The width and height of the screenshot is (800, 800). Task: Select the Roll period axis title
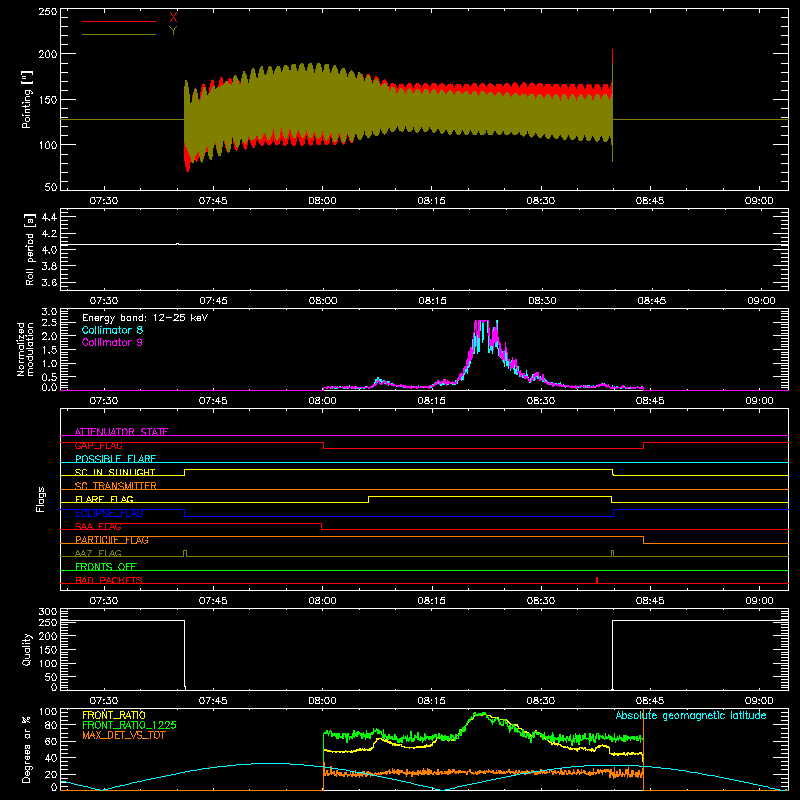pos(30,249)
